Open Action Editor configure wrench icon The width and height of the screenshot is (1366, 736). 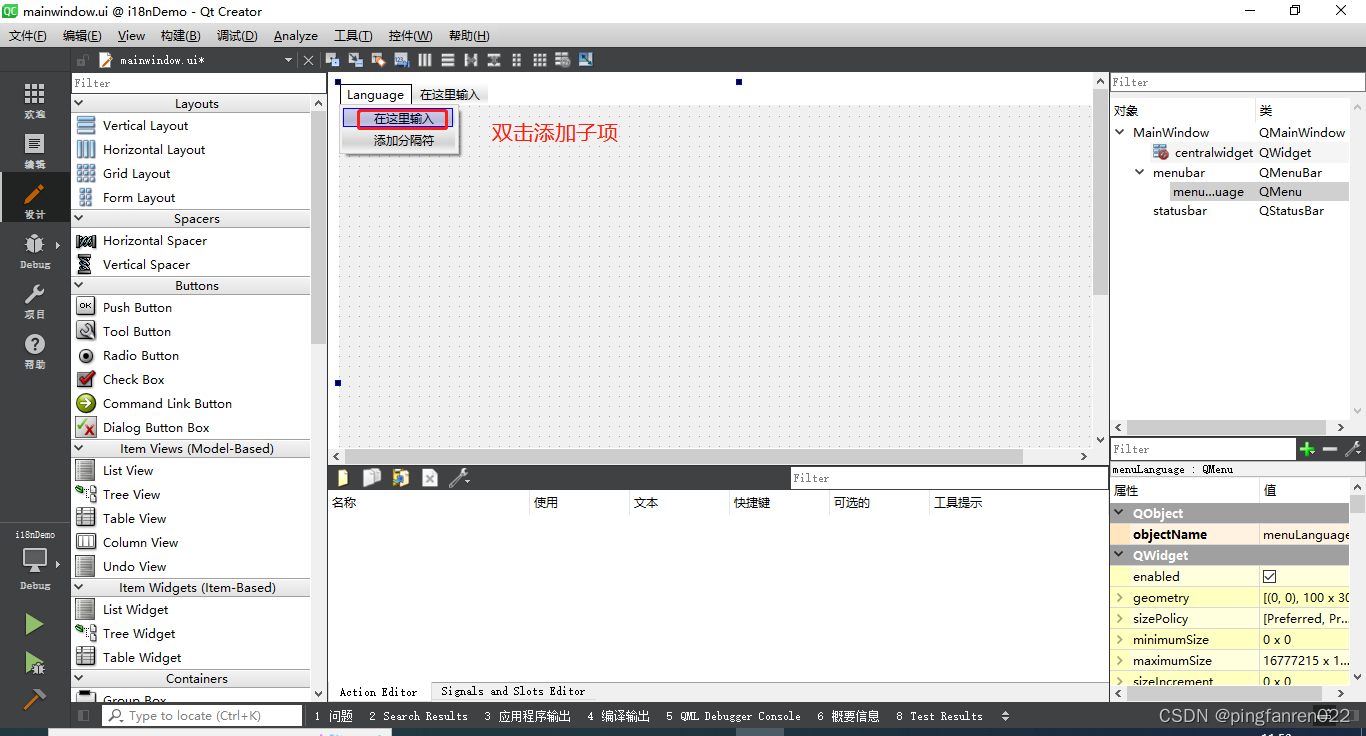tap(459, 478)
